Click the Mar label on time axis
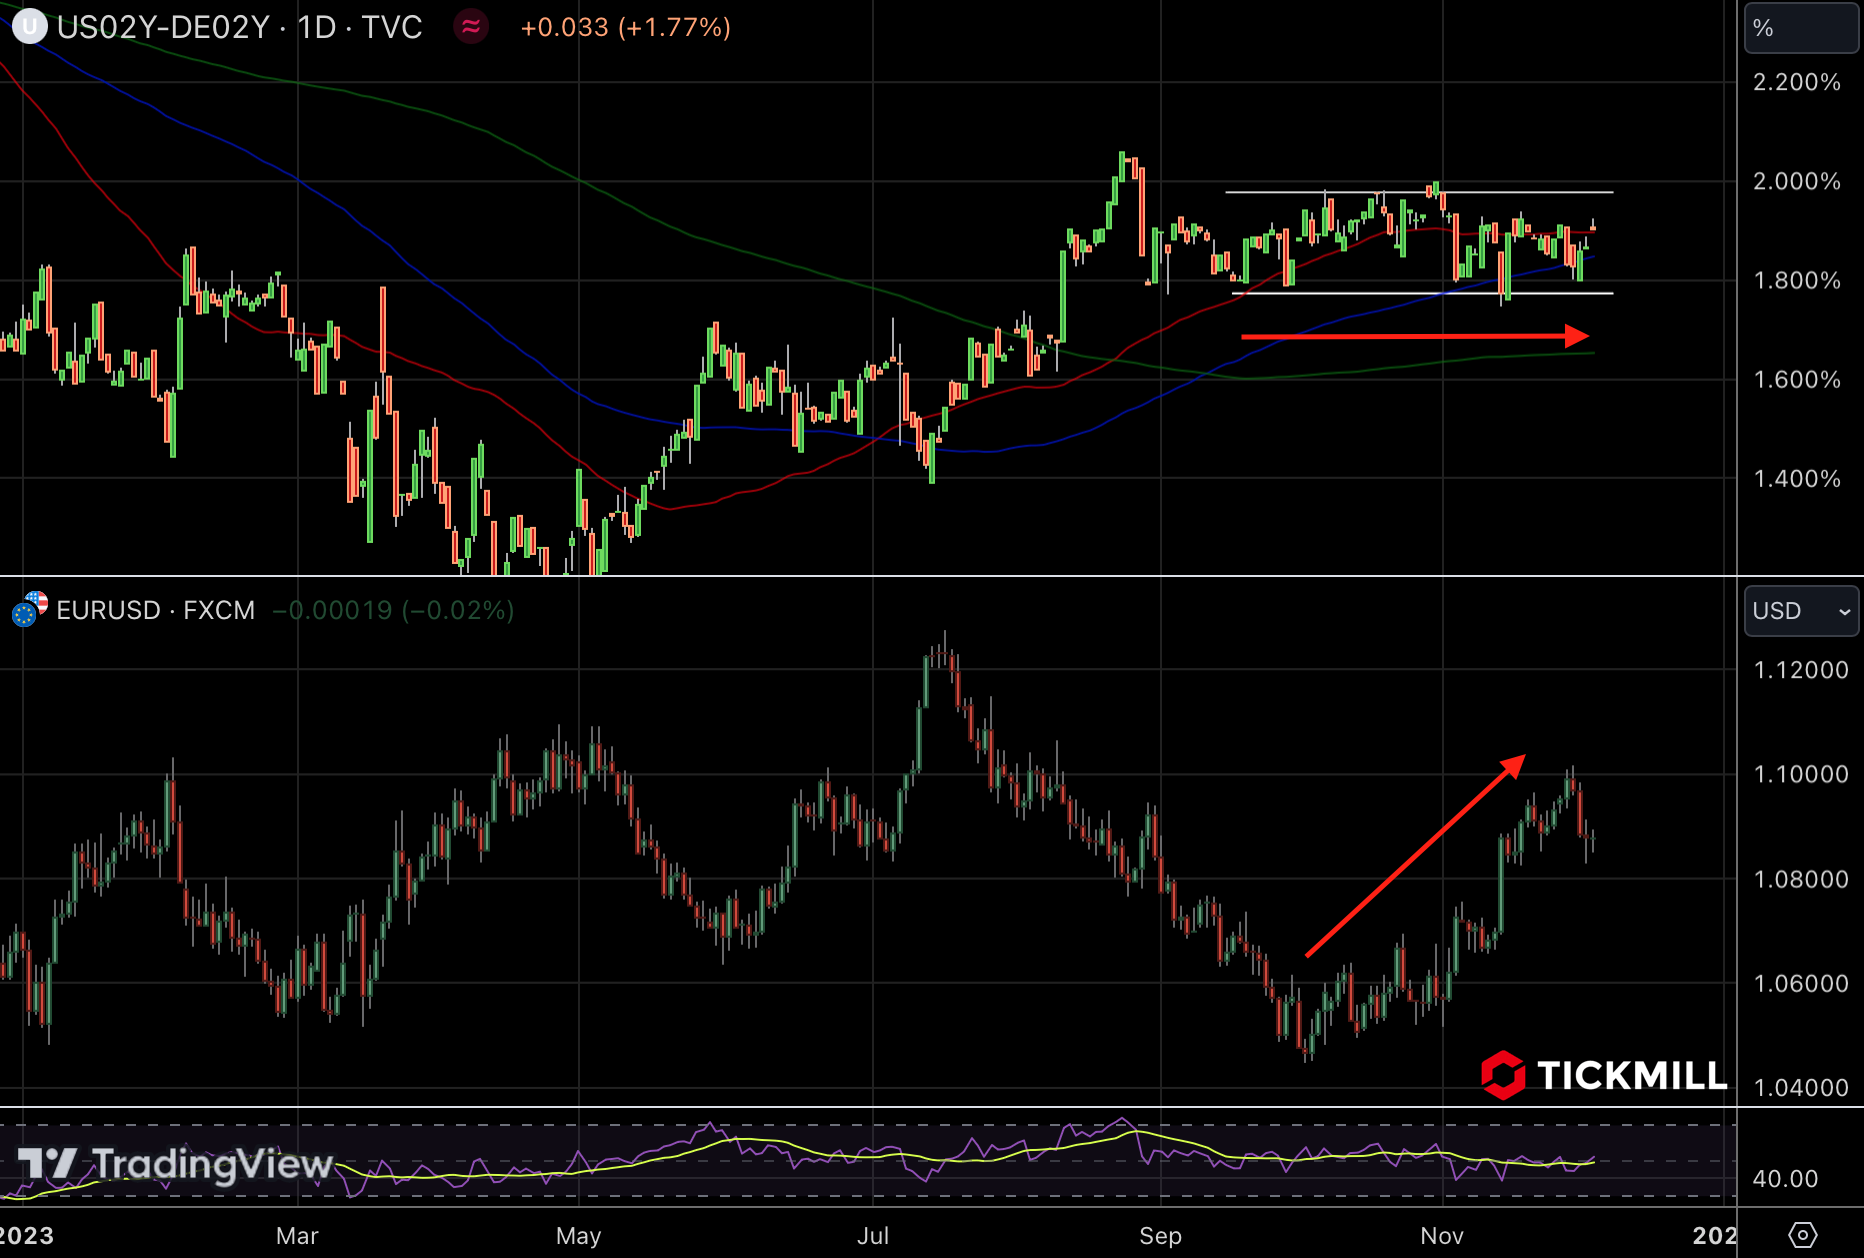The width and height of the screenshot is (1864, 1258). click(297, 1236)
